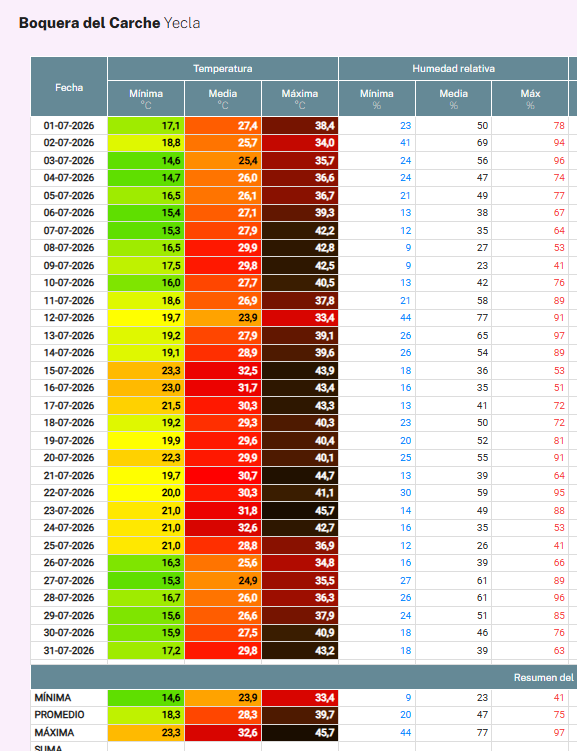The image size is (577, 751).
Task: Click max temperature 38,4 on 01-07-2026
Action: [300, 125]
